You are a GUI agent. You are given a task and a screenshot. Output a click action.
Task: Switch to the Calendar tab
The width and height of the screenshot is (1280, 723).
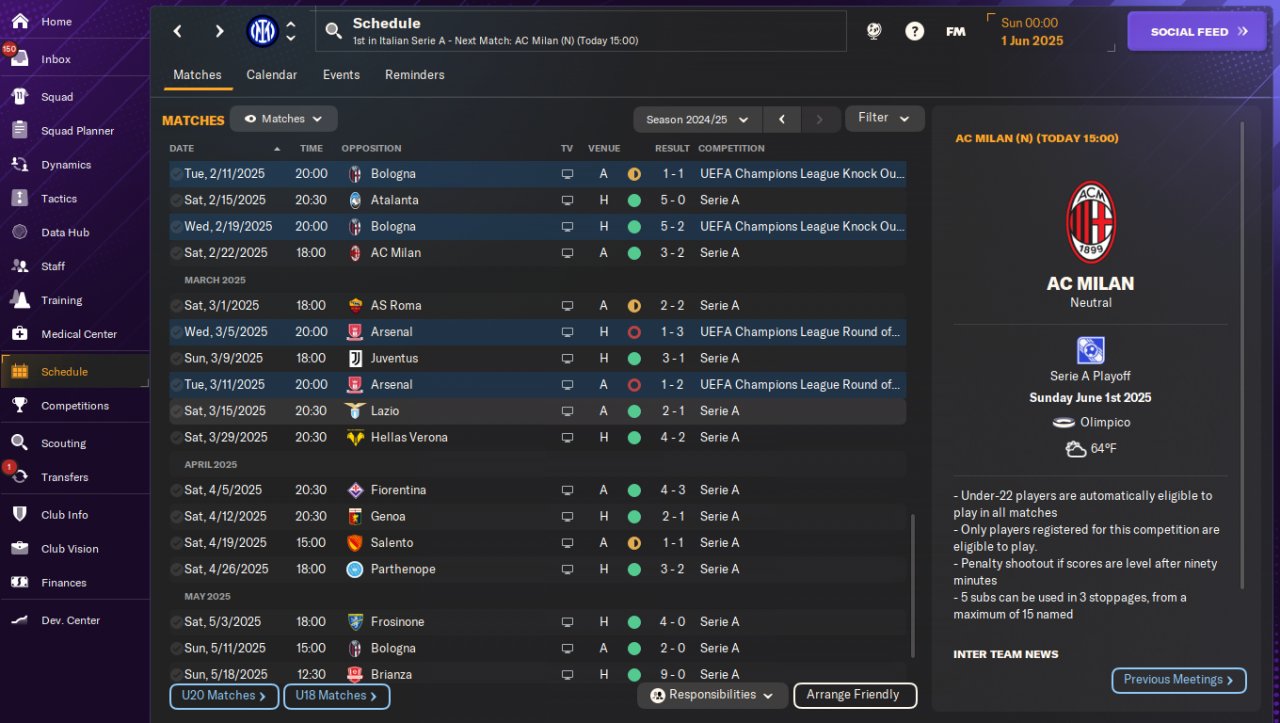(x=271, y=75)
